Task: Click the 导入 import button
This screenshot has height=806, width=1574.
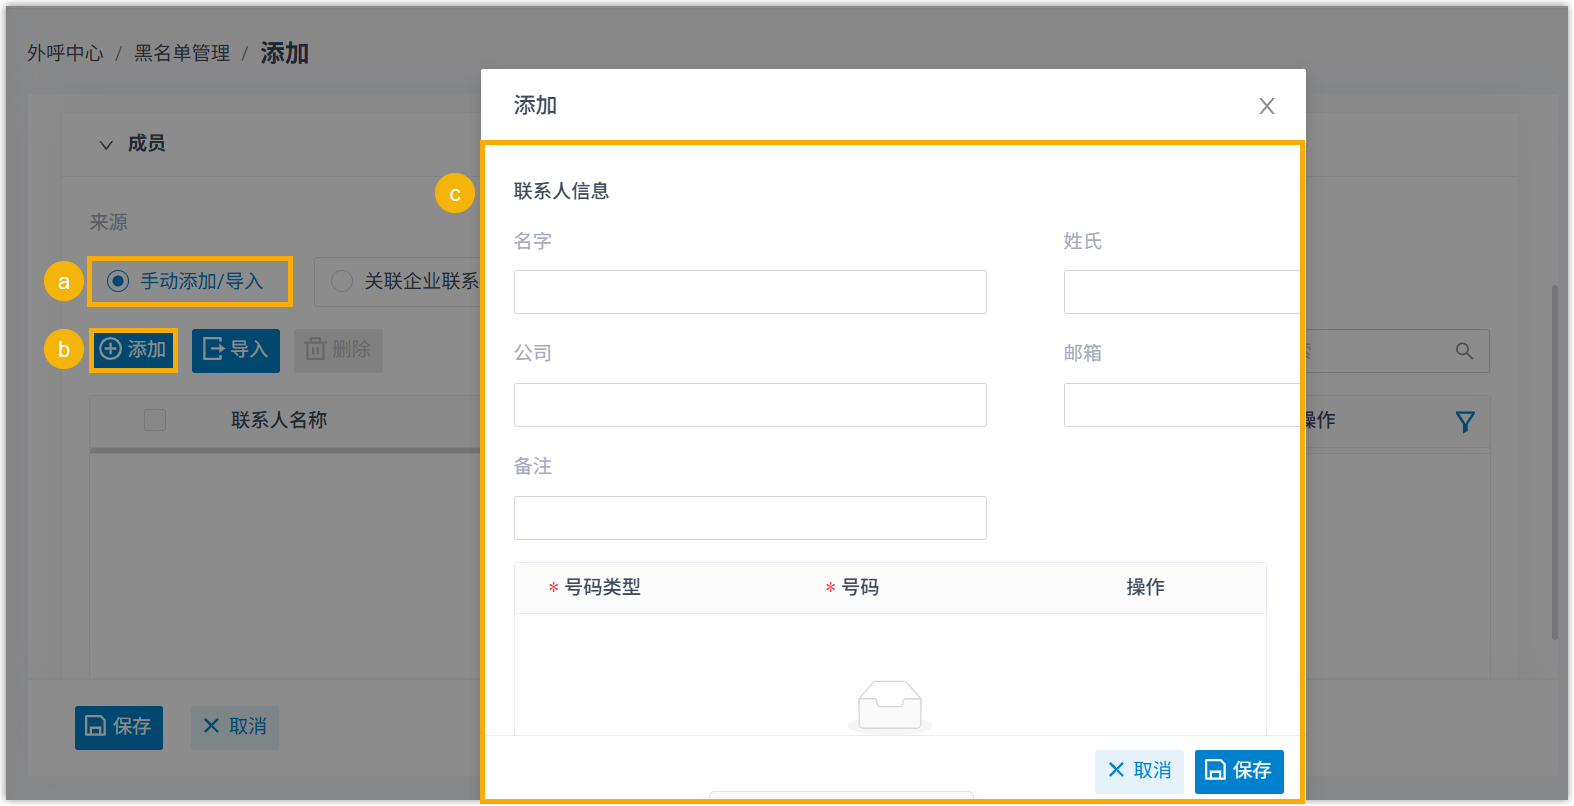Action: coord(236,350)
